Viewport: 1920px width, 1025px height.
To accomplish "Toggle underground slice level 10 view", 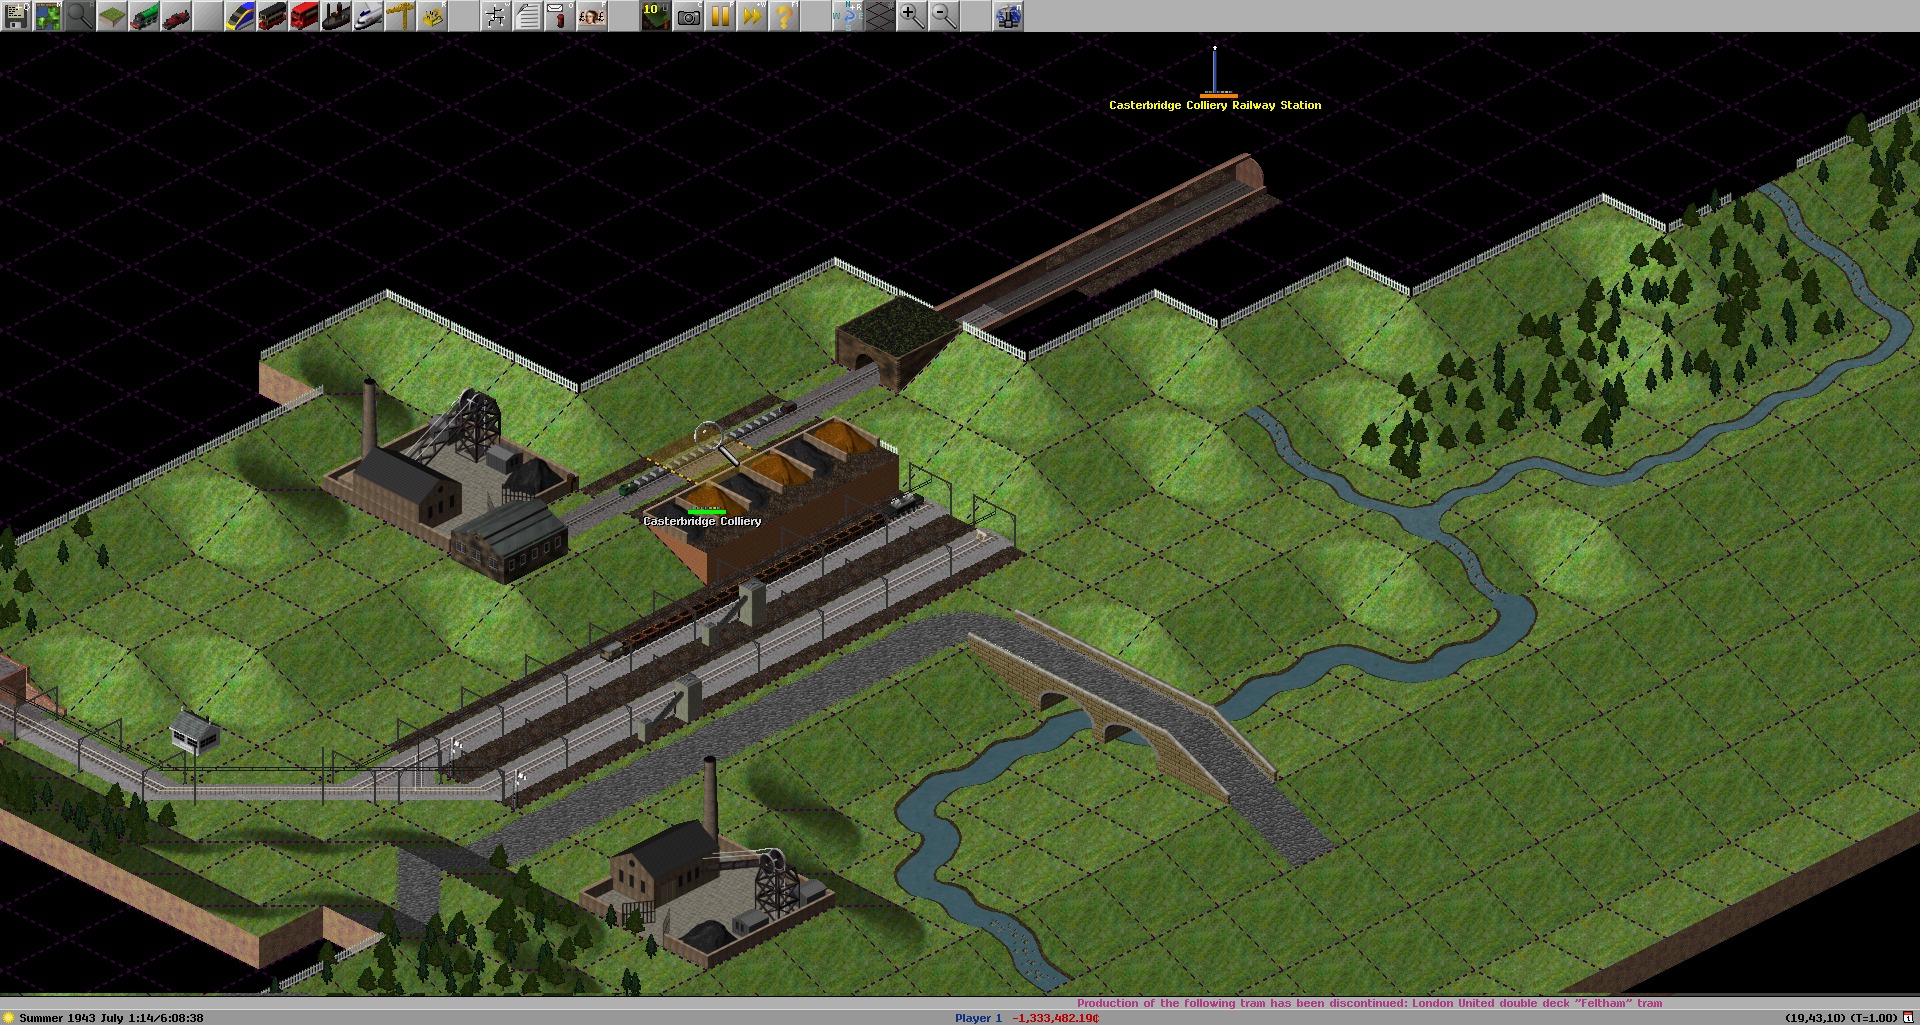I will (x=656, y=16).
